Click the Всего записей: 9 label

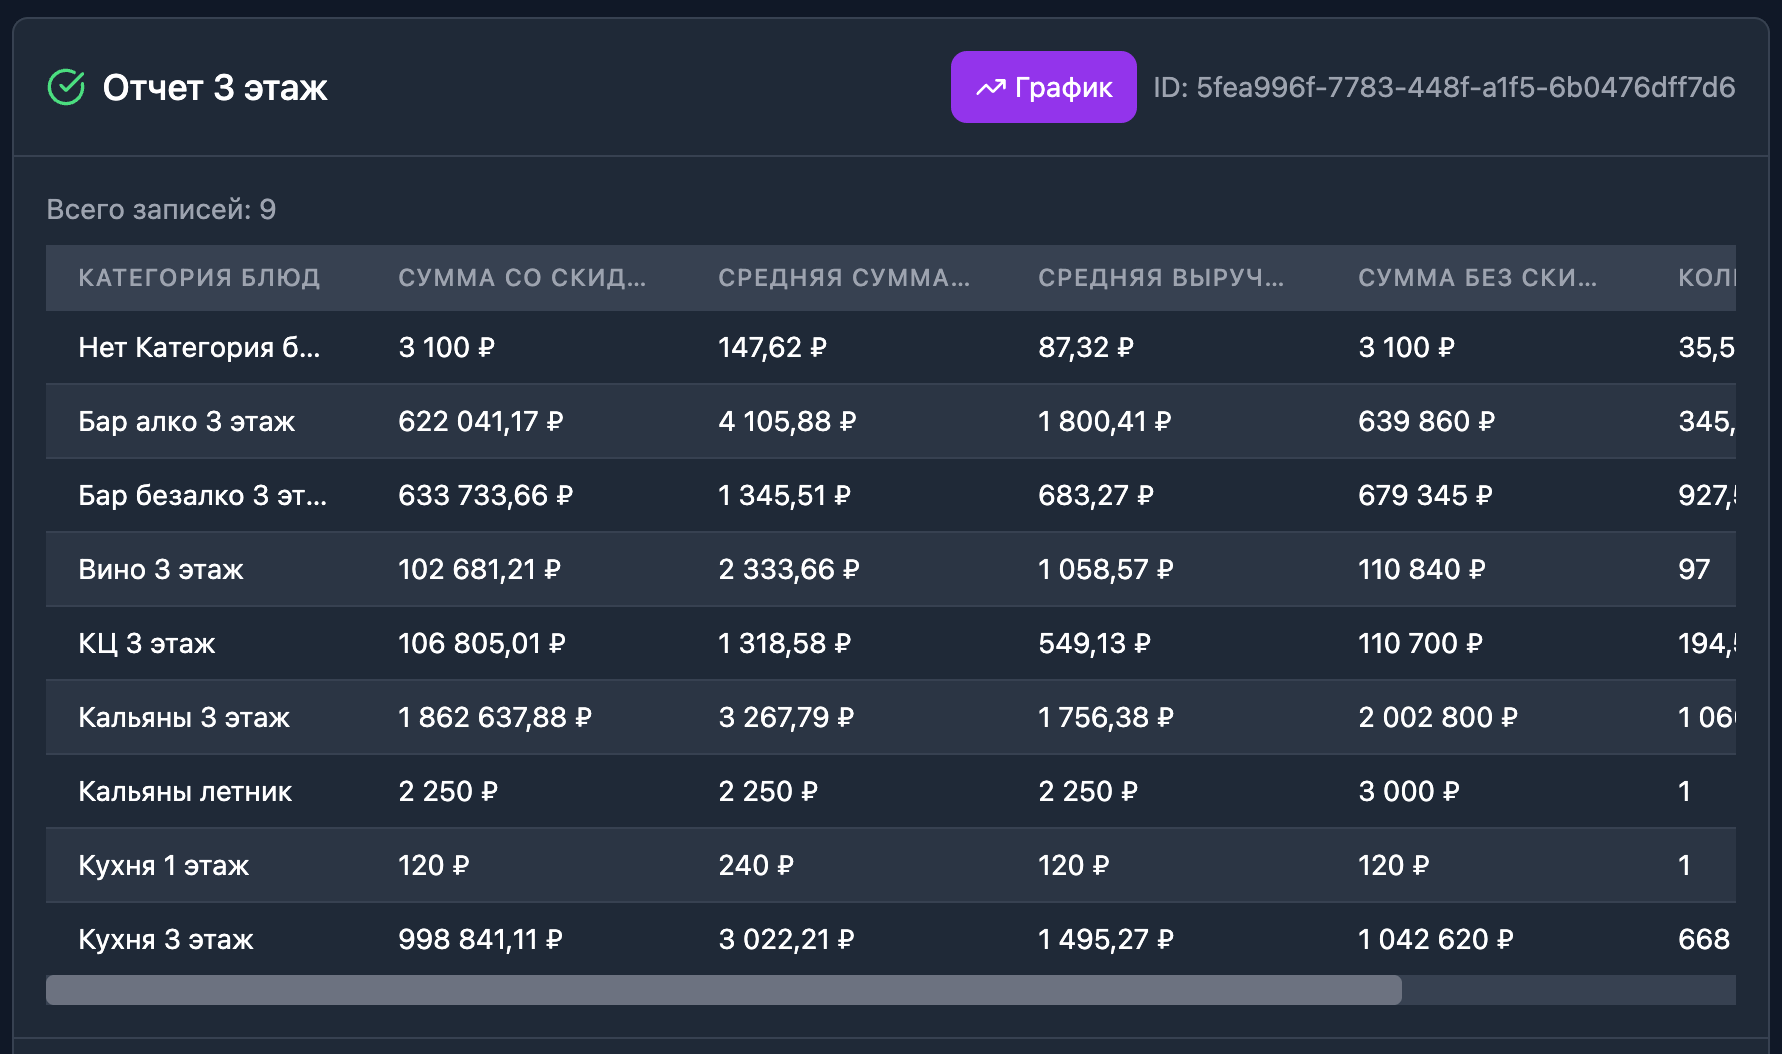point(161,210)
